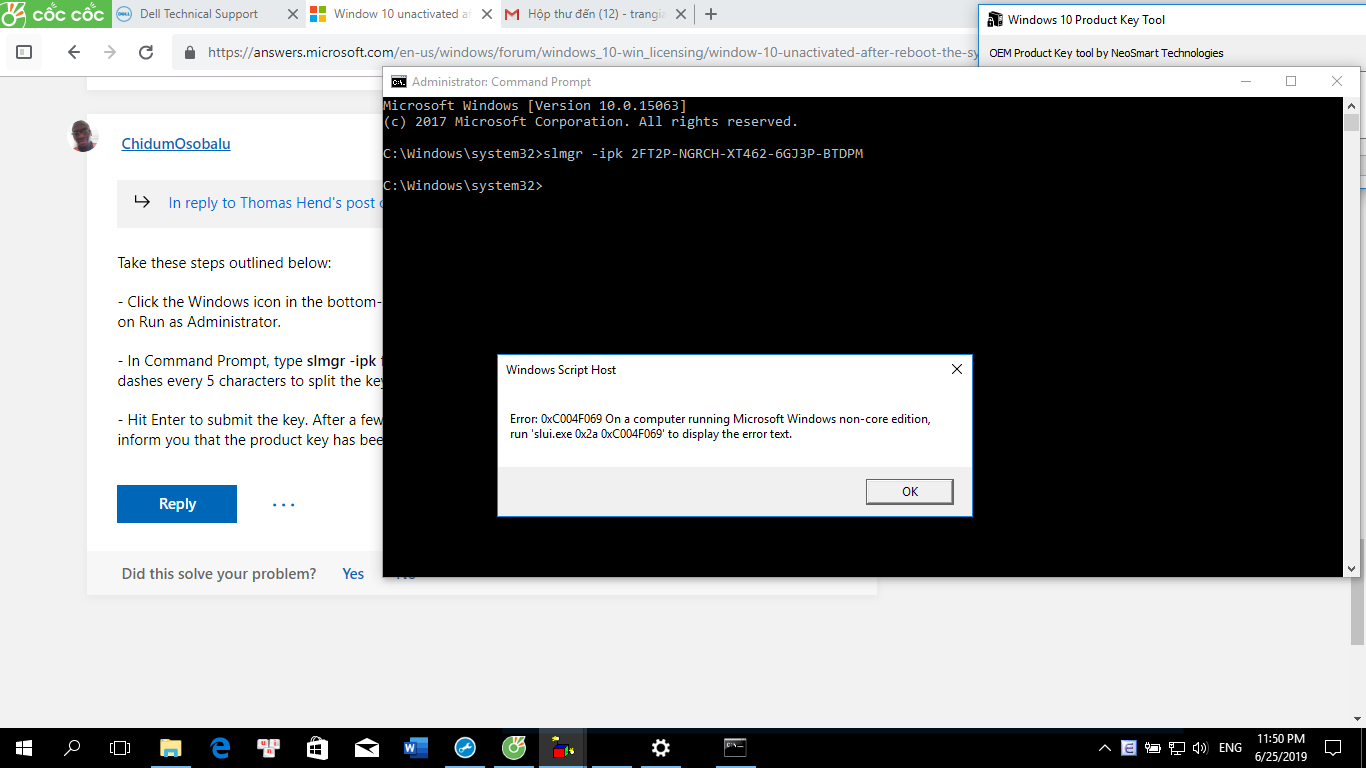The height and width of the screenshot is (768, 1366).
Task: Open Task View on the taskbar
Action: [120, 747]
